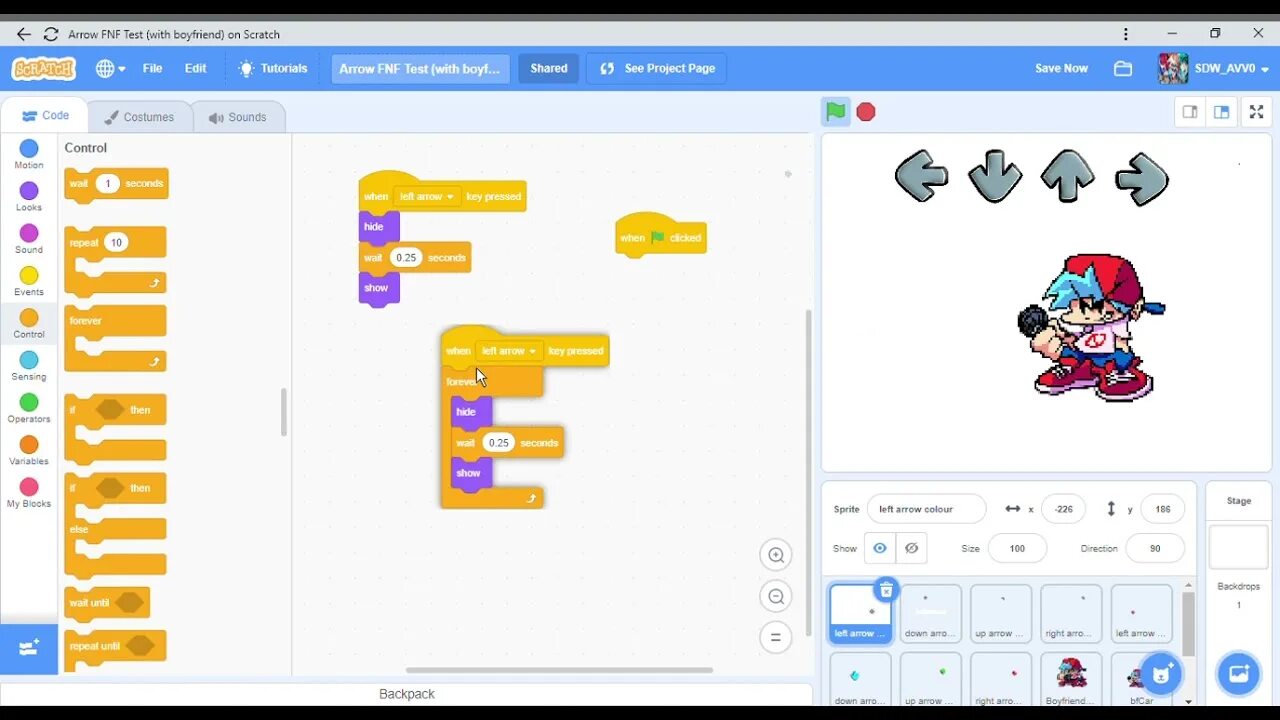Show the sprite with the eye icon

point(880,548)
